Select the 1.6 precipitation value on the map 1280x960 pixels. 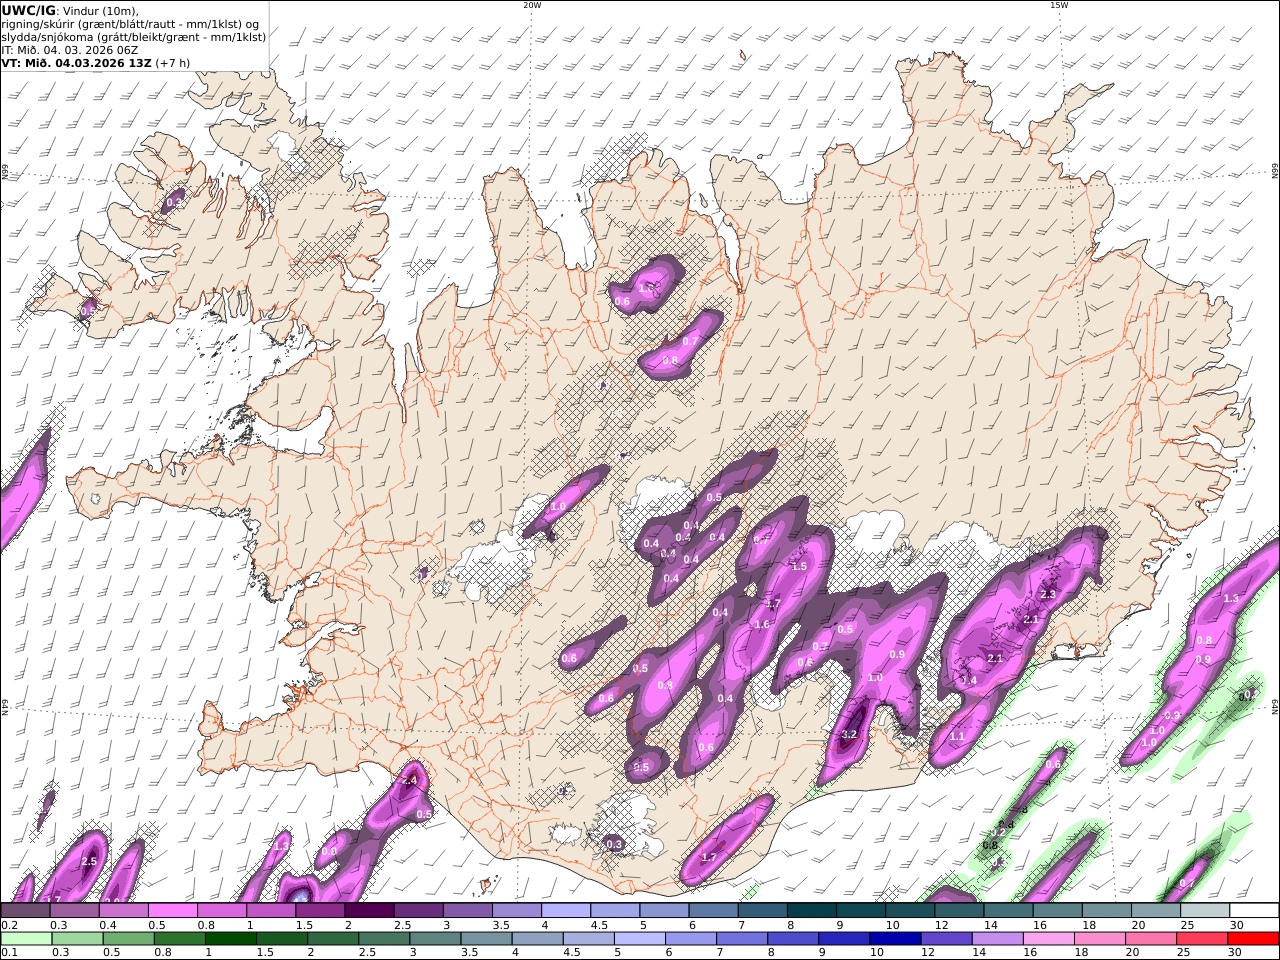pos(762,624)
